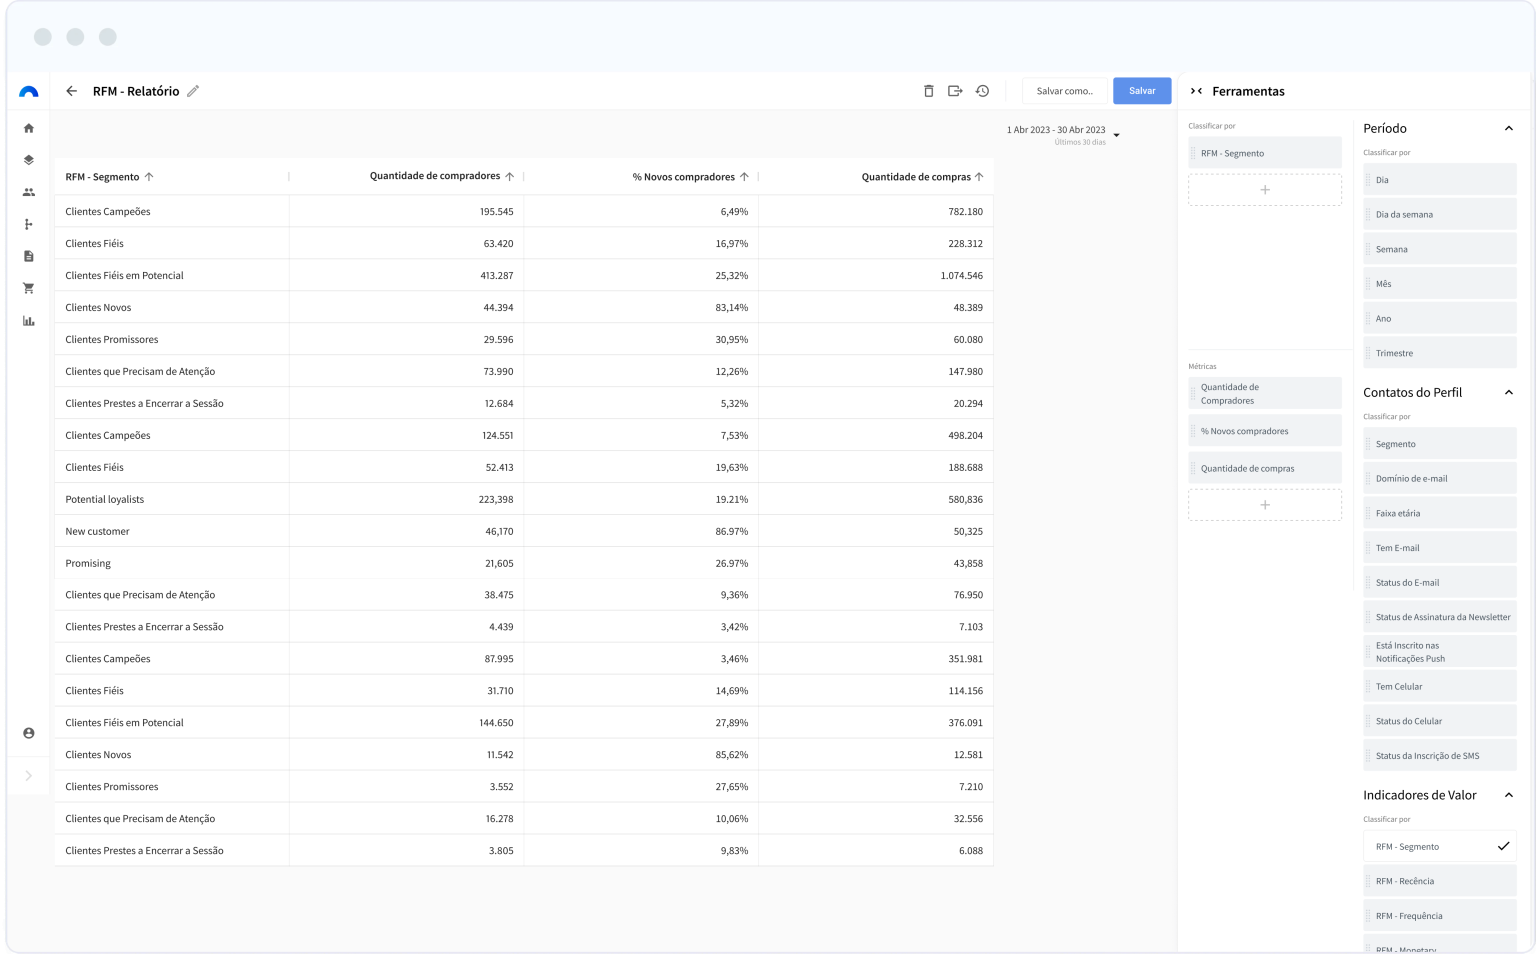Viewport: 1536px width, 954px height.
Task: Click the back arrow beside report title
Action: coord(71,91)
